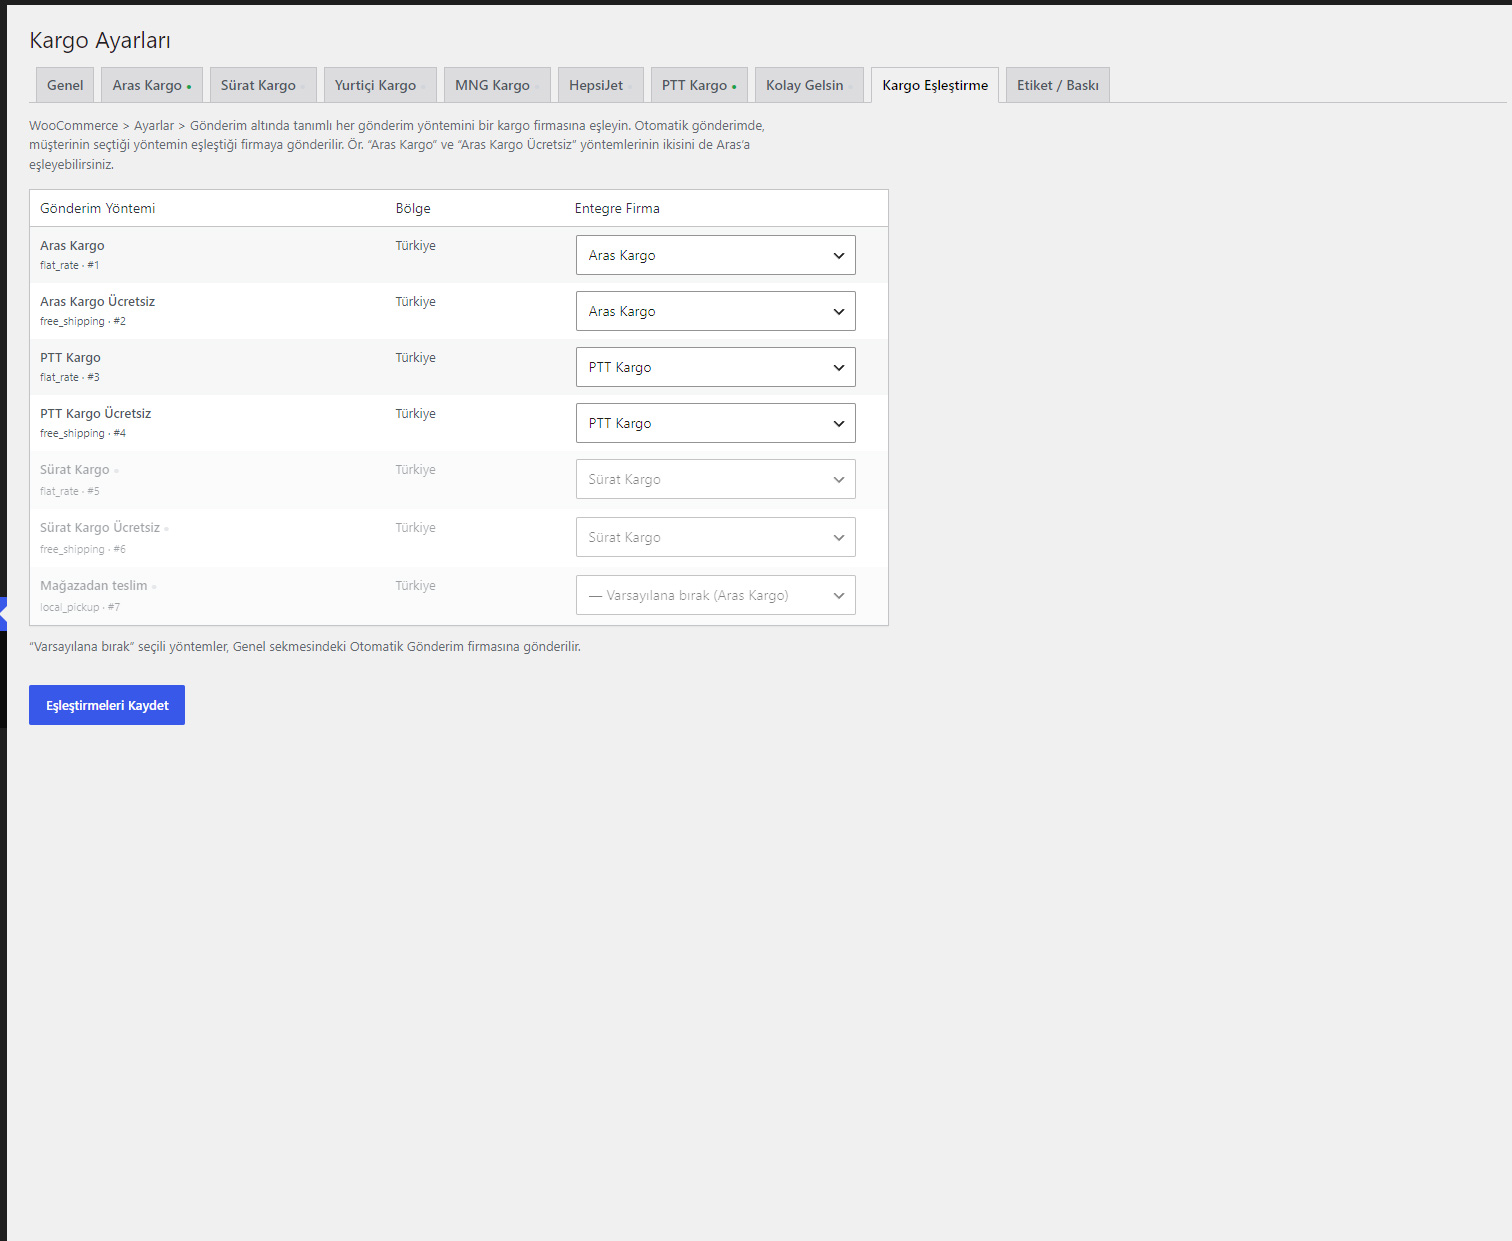Click the local_pickup · #7 identifier text
This screenshot has width=1512, height=1241.
80,607
